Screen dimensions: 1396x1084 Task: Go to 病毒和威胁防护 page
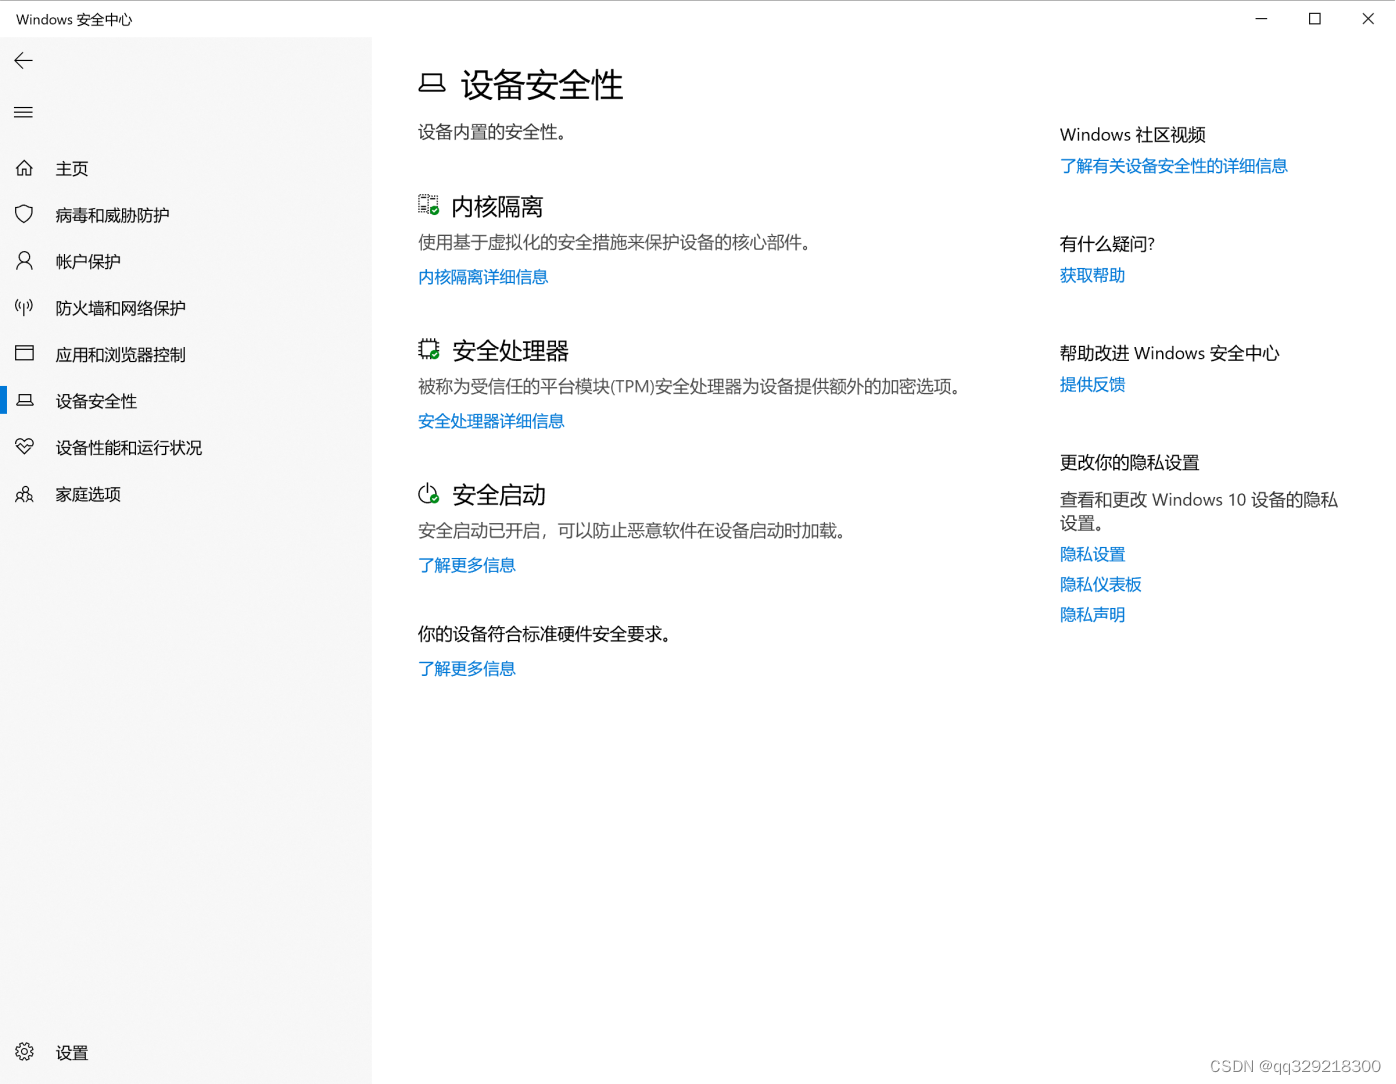[x=186, y=214]
